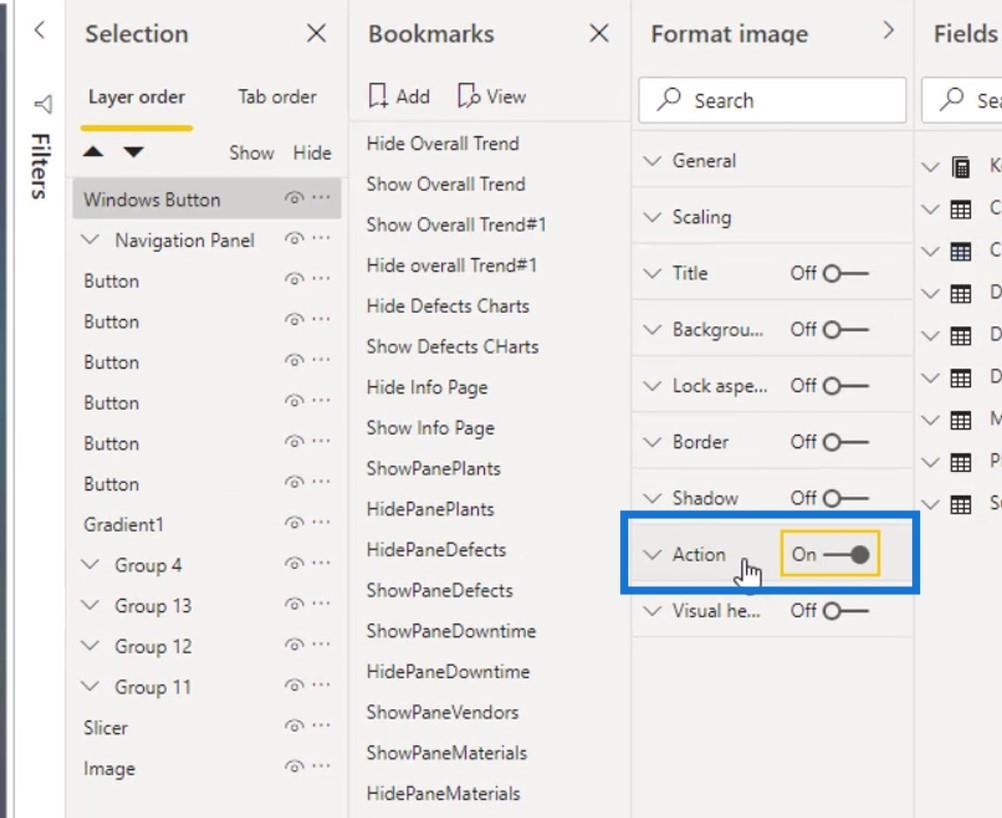Viewport: 1002px width, 818px height.
Task: Collapse the pane with left arrow
Action: pyautogui.click(x=40, y=30)
